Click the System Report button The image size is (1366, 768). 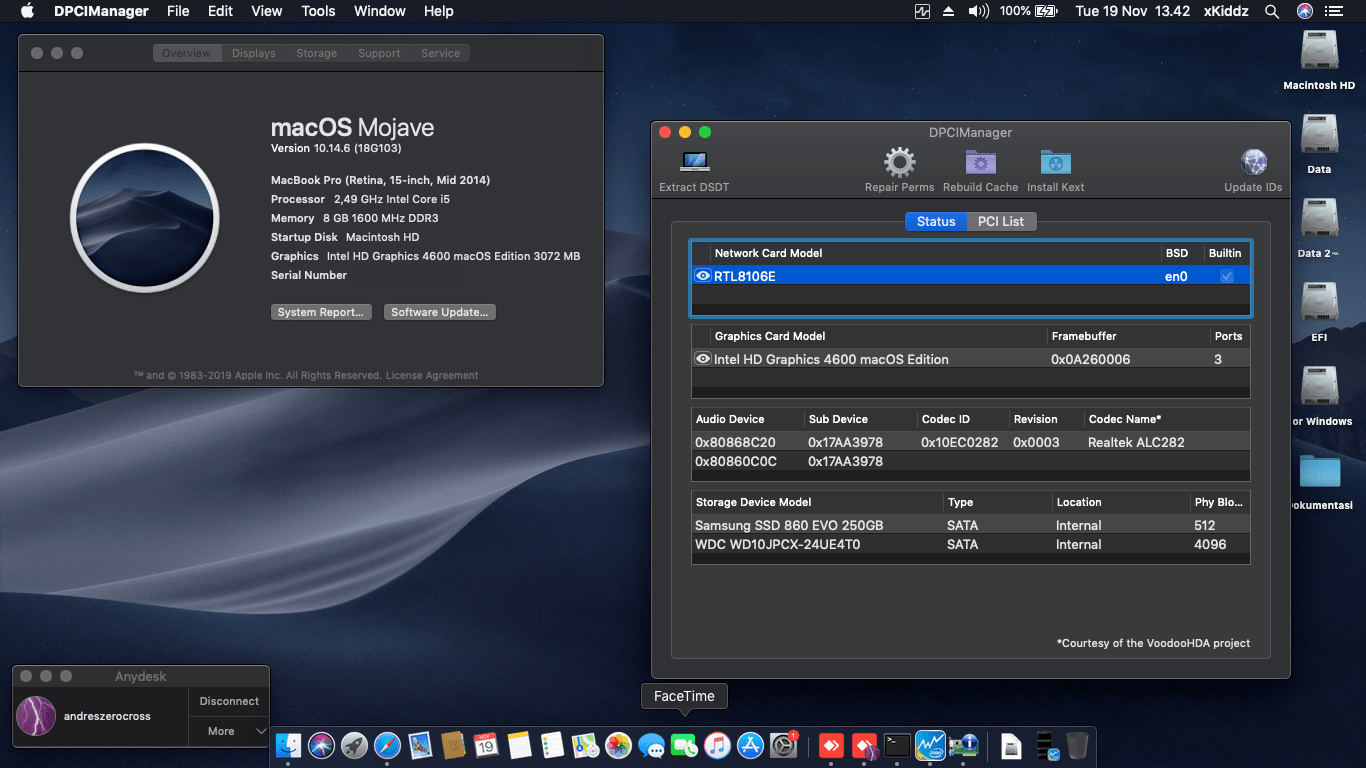click(x=321, y=311)
